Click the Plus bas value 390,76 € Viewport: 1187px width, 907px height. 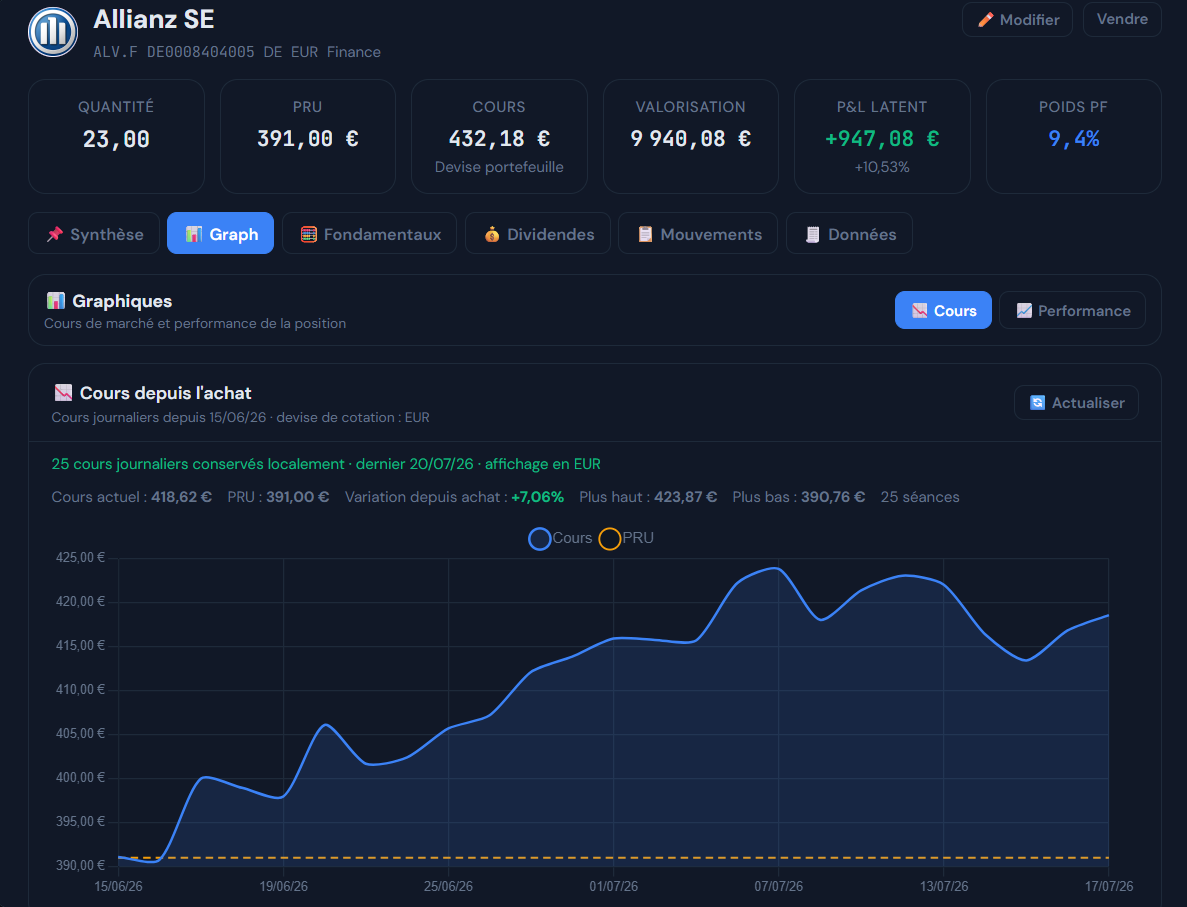[x=833, y=497]
